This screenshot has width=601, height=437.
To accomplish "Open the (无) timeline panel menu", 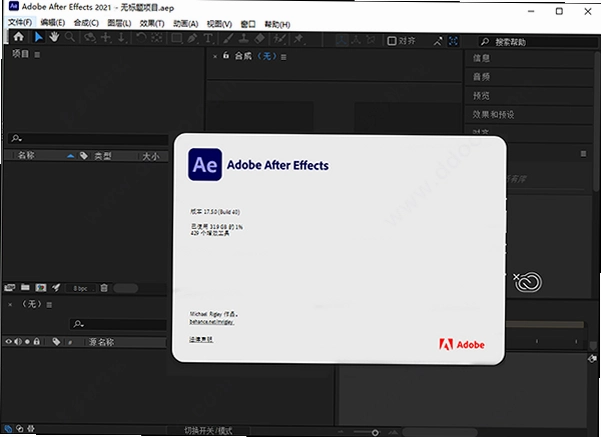I will tap(49, 305).
